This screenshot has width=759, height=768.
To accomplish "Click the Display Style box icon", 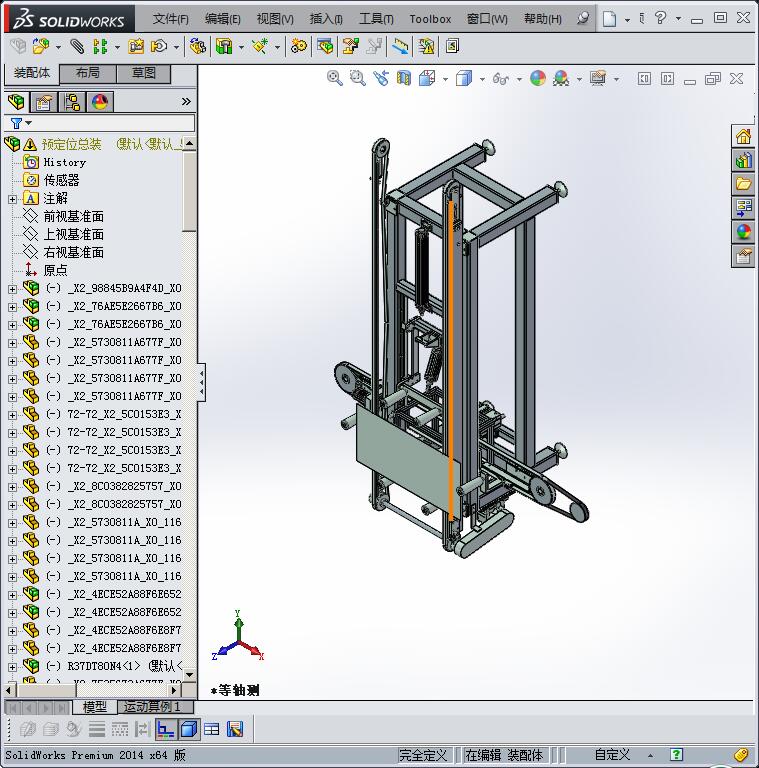I will pos(464,78).
